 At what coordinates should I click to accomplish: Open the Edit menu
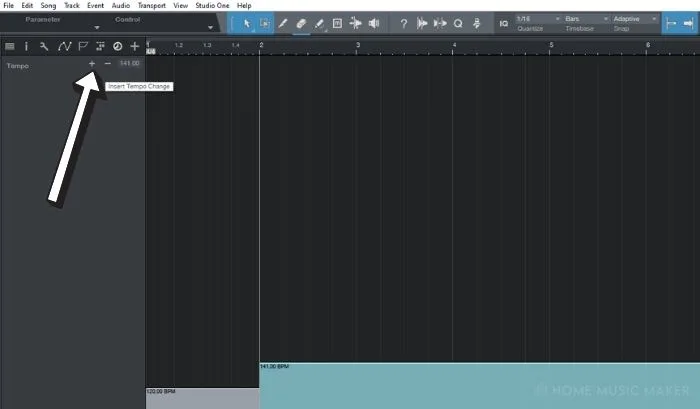pos(27,5)
